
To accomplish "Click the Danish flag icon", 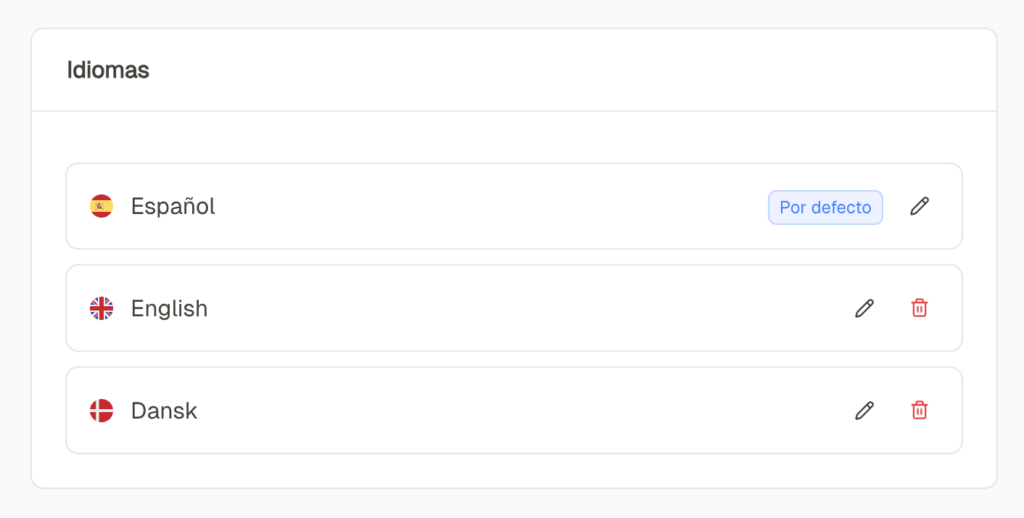I will pos(101,411).
